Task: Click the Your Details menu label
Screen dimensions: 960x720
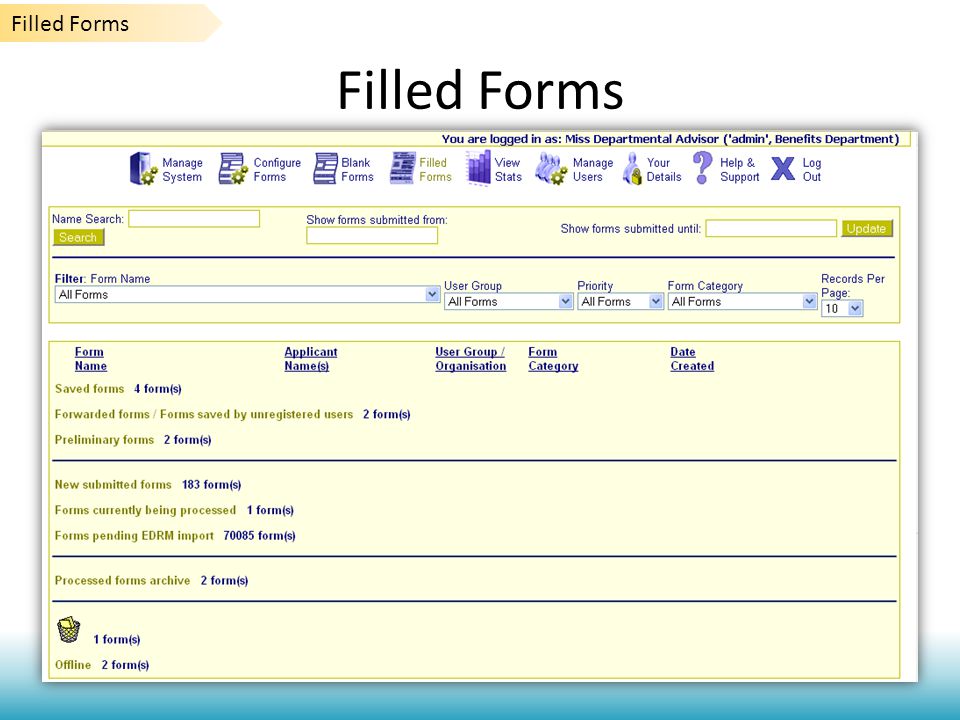Action: (664, 170)
